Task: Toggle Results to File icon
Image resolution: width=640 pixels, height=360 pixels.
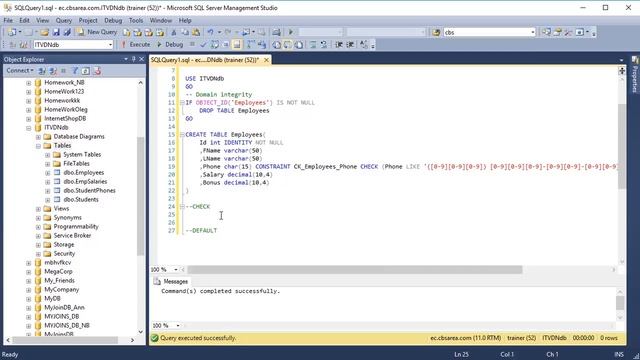Action: [x=298, y=44]
